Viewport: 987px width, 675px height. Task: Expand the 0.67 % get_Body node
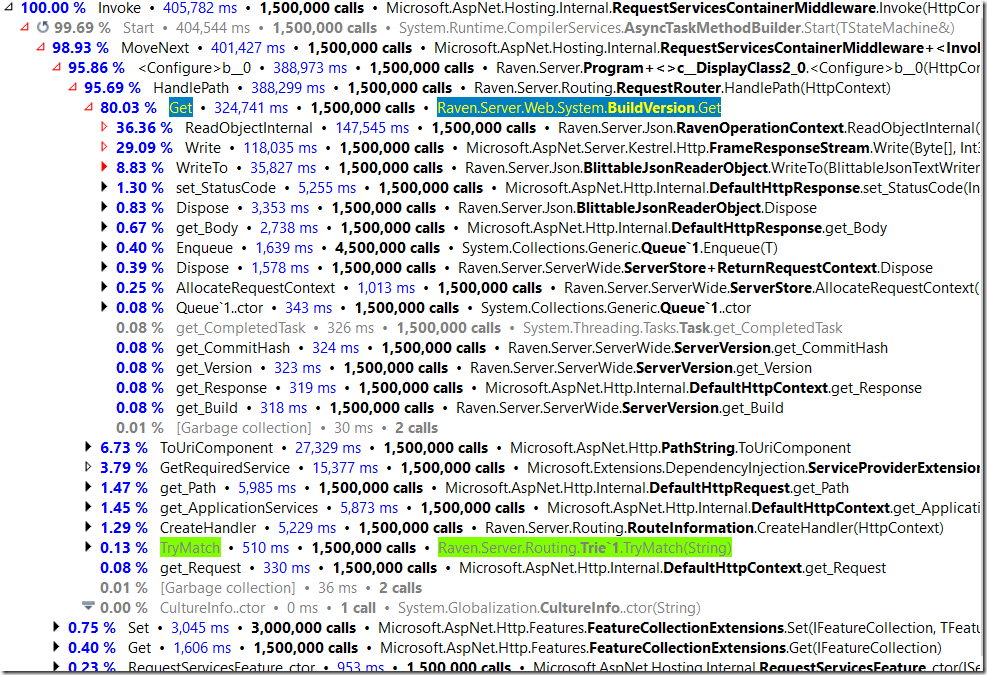point(104,227)
